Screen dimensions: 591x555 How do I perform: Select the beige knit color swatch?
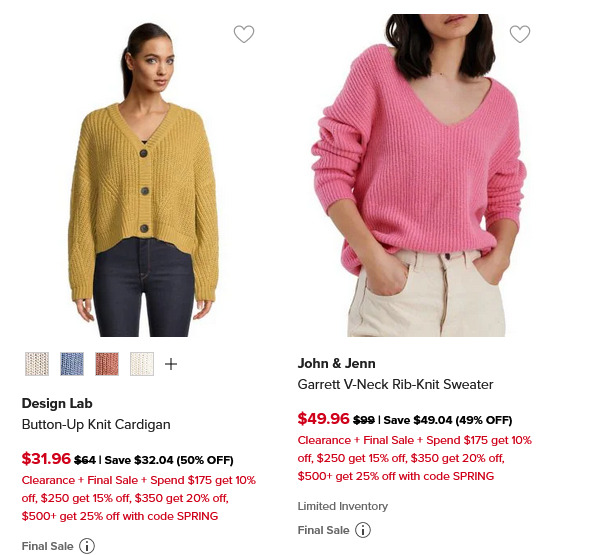pos(37,364)
